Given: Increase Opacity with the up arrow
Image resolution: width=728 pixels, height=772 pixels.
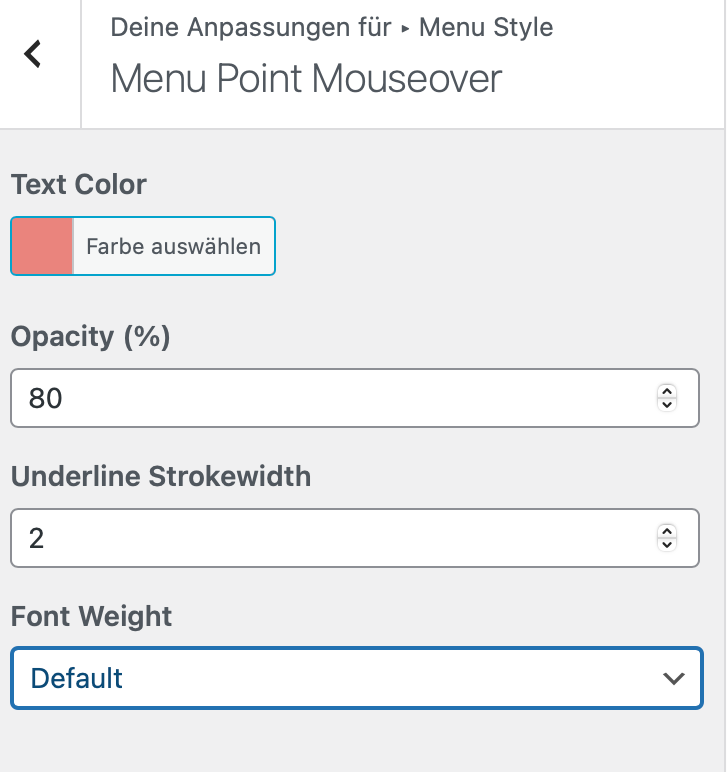Looking at the screenshot, I should (x=667, y=392).
